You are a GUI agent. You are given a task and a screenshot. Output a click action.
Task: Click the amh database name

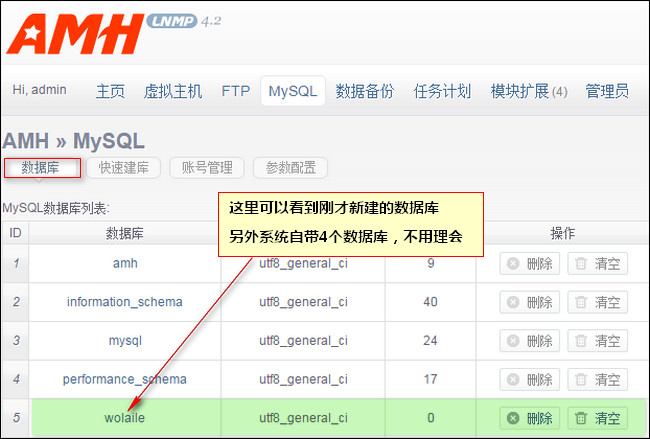[x=125, y=263]
